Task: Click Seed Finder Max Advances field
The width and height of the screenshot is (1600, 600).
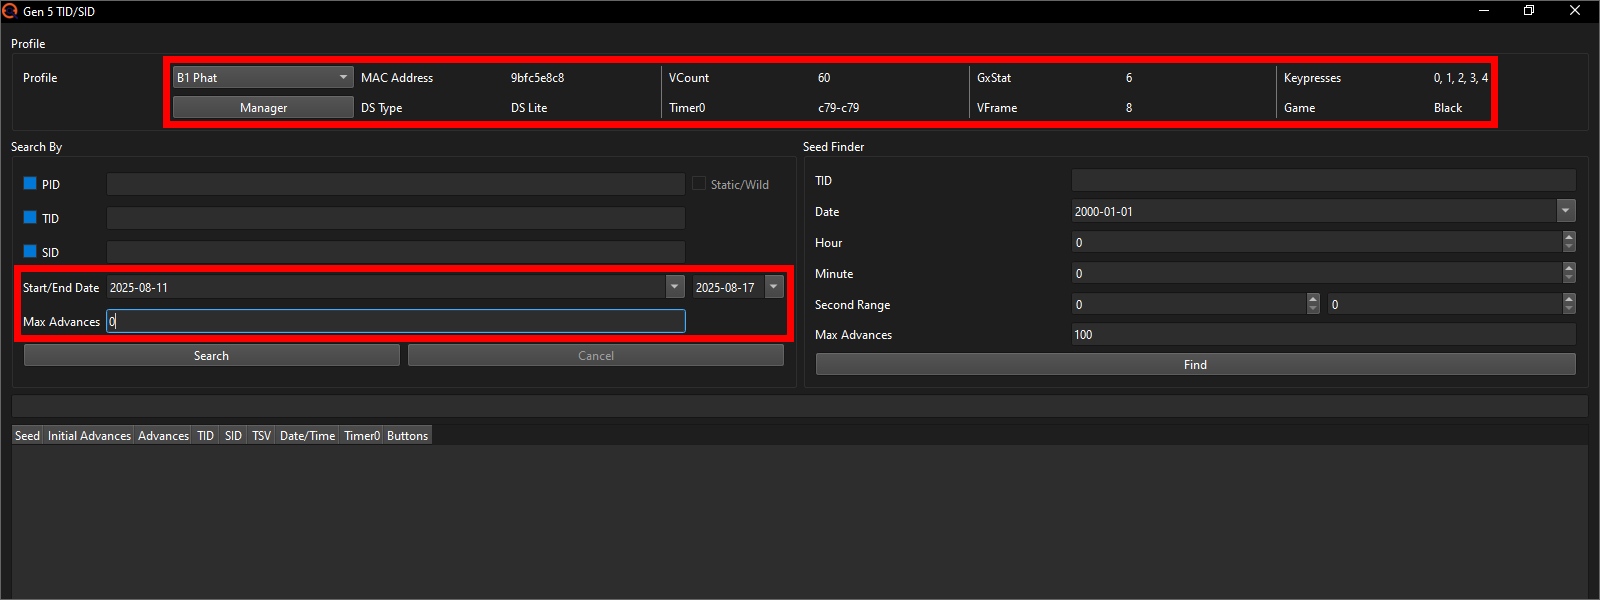Action: click(x=1324, y=334)
